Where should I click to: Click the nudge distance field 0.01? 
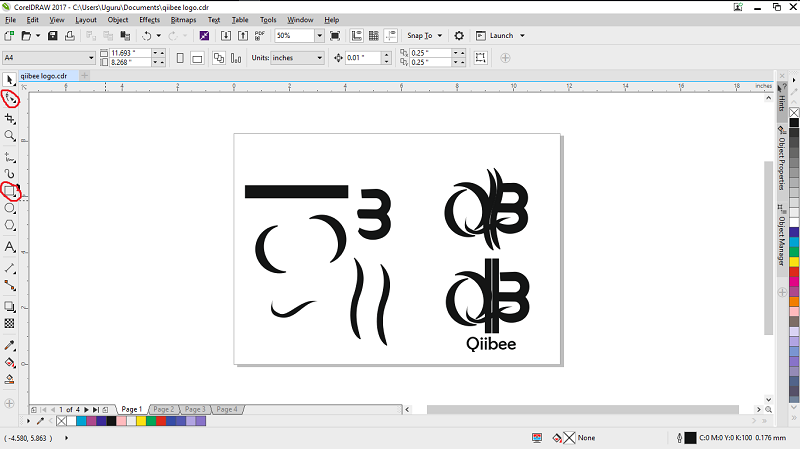pyautogui.click(x=363, y=58)
